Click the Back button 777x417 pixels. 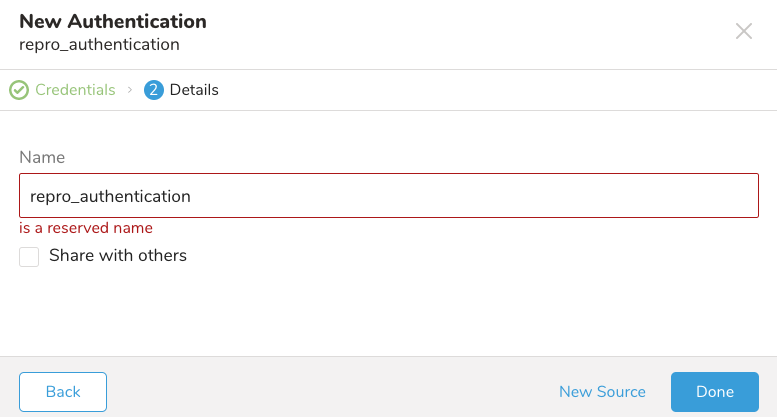pos(63,392)
